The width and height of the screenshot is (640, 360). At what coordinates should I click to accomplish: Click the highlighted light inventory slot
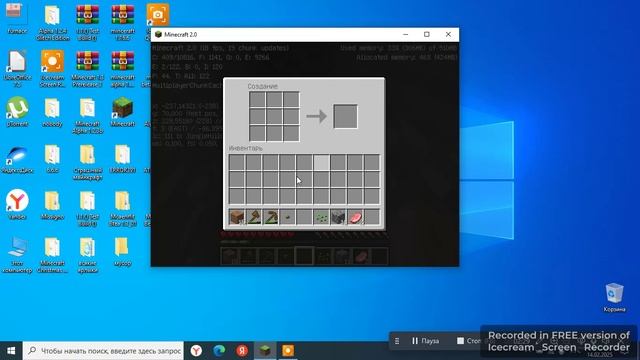[321, 162]
